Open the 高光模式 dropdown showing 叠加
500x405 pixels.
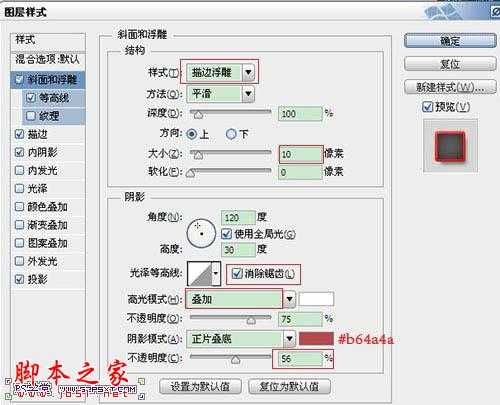point(289,299)
